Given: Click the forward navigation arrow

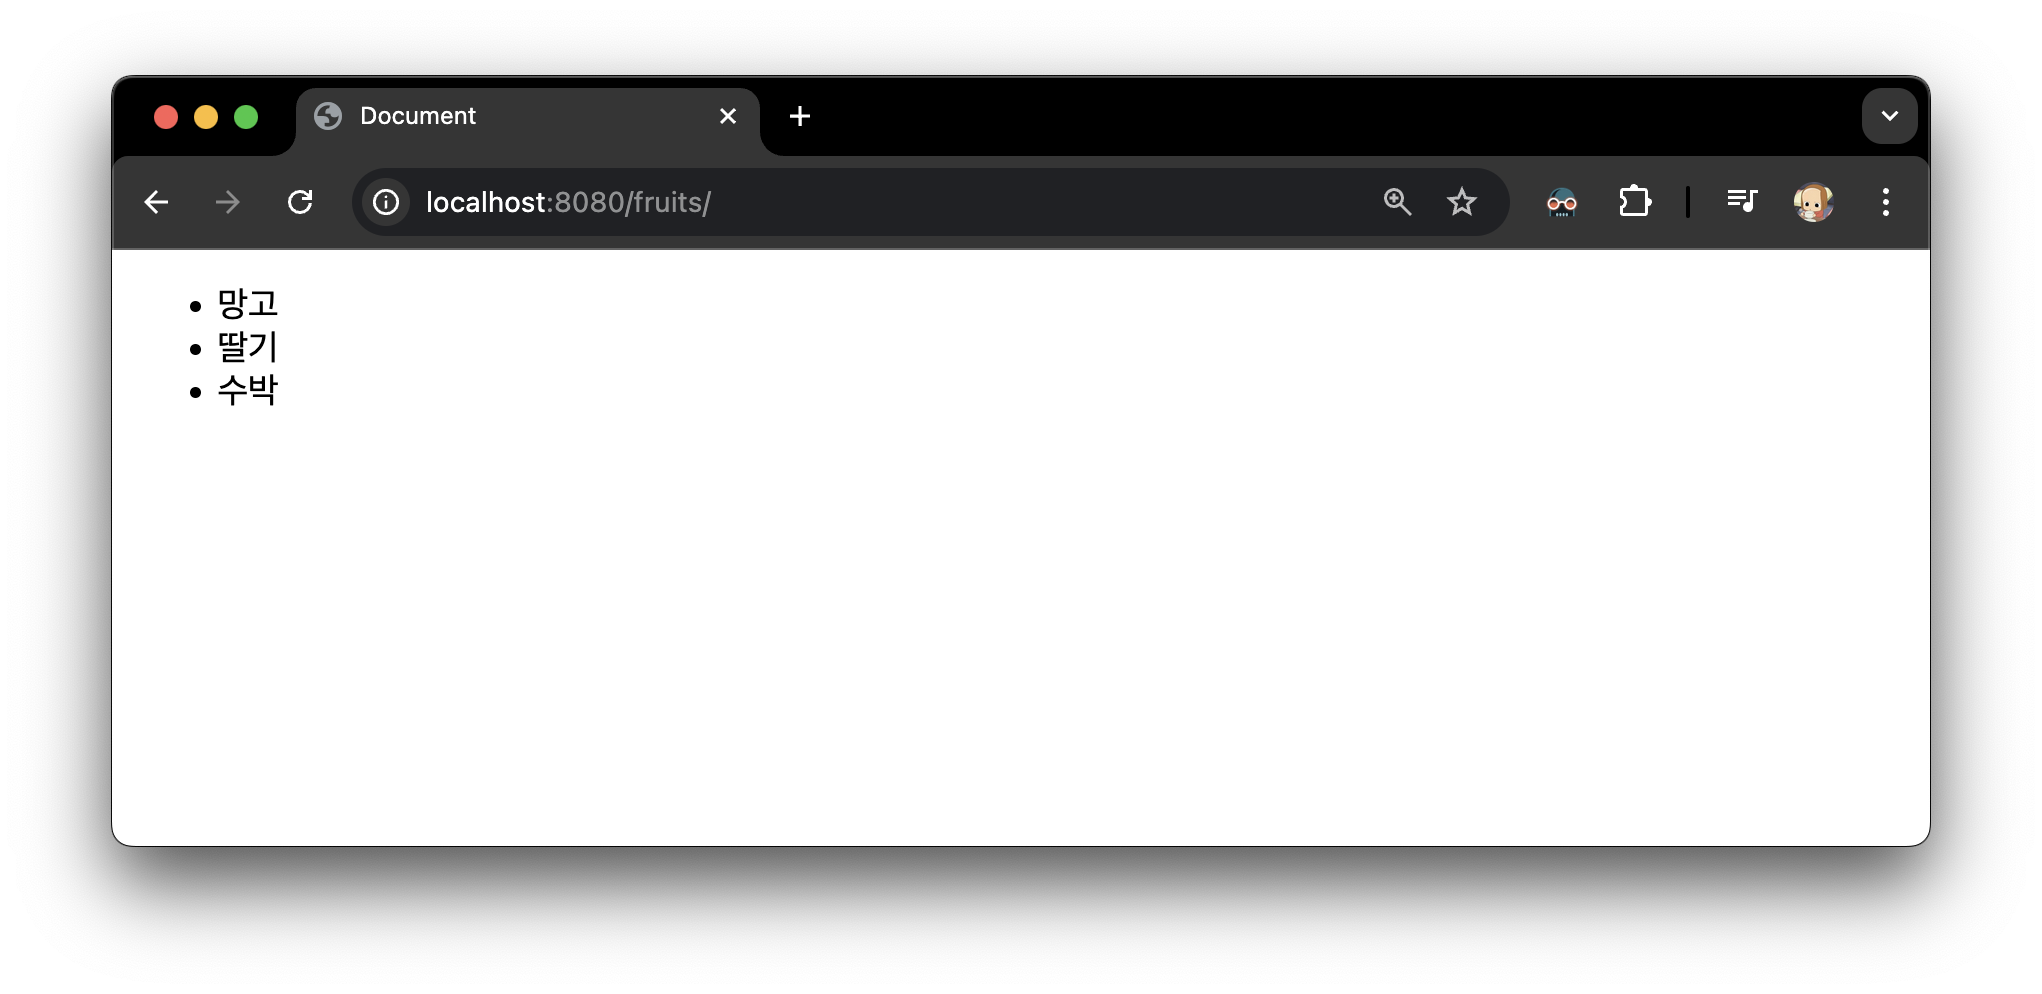Looking at the screenshot, I should 228,202.
